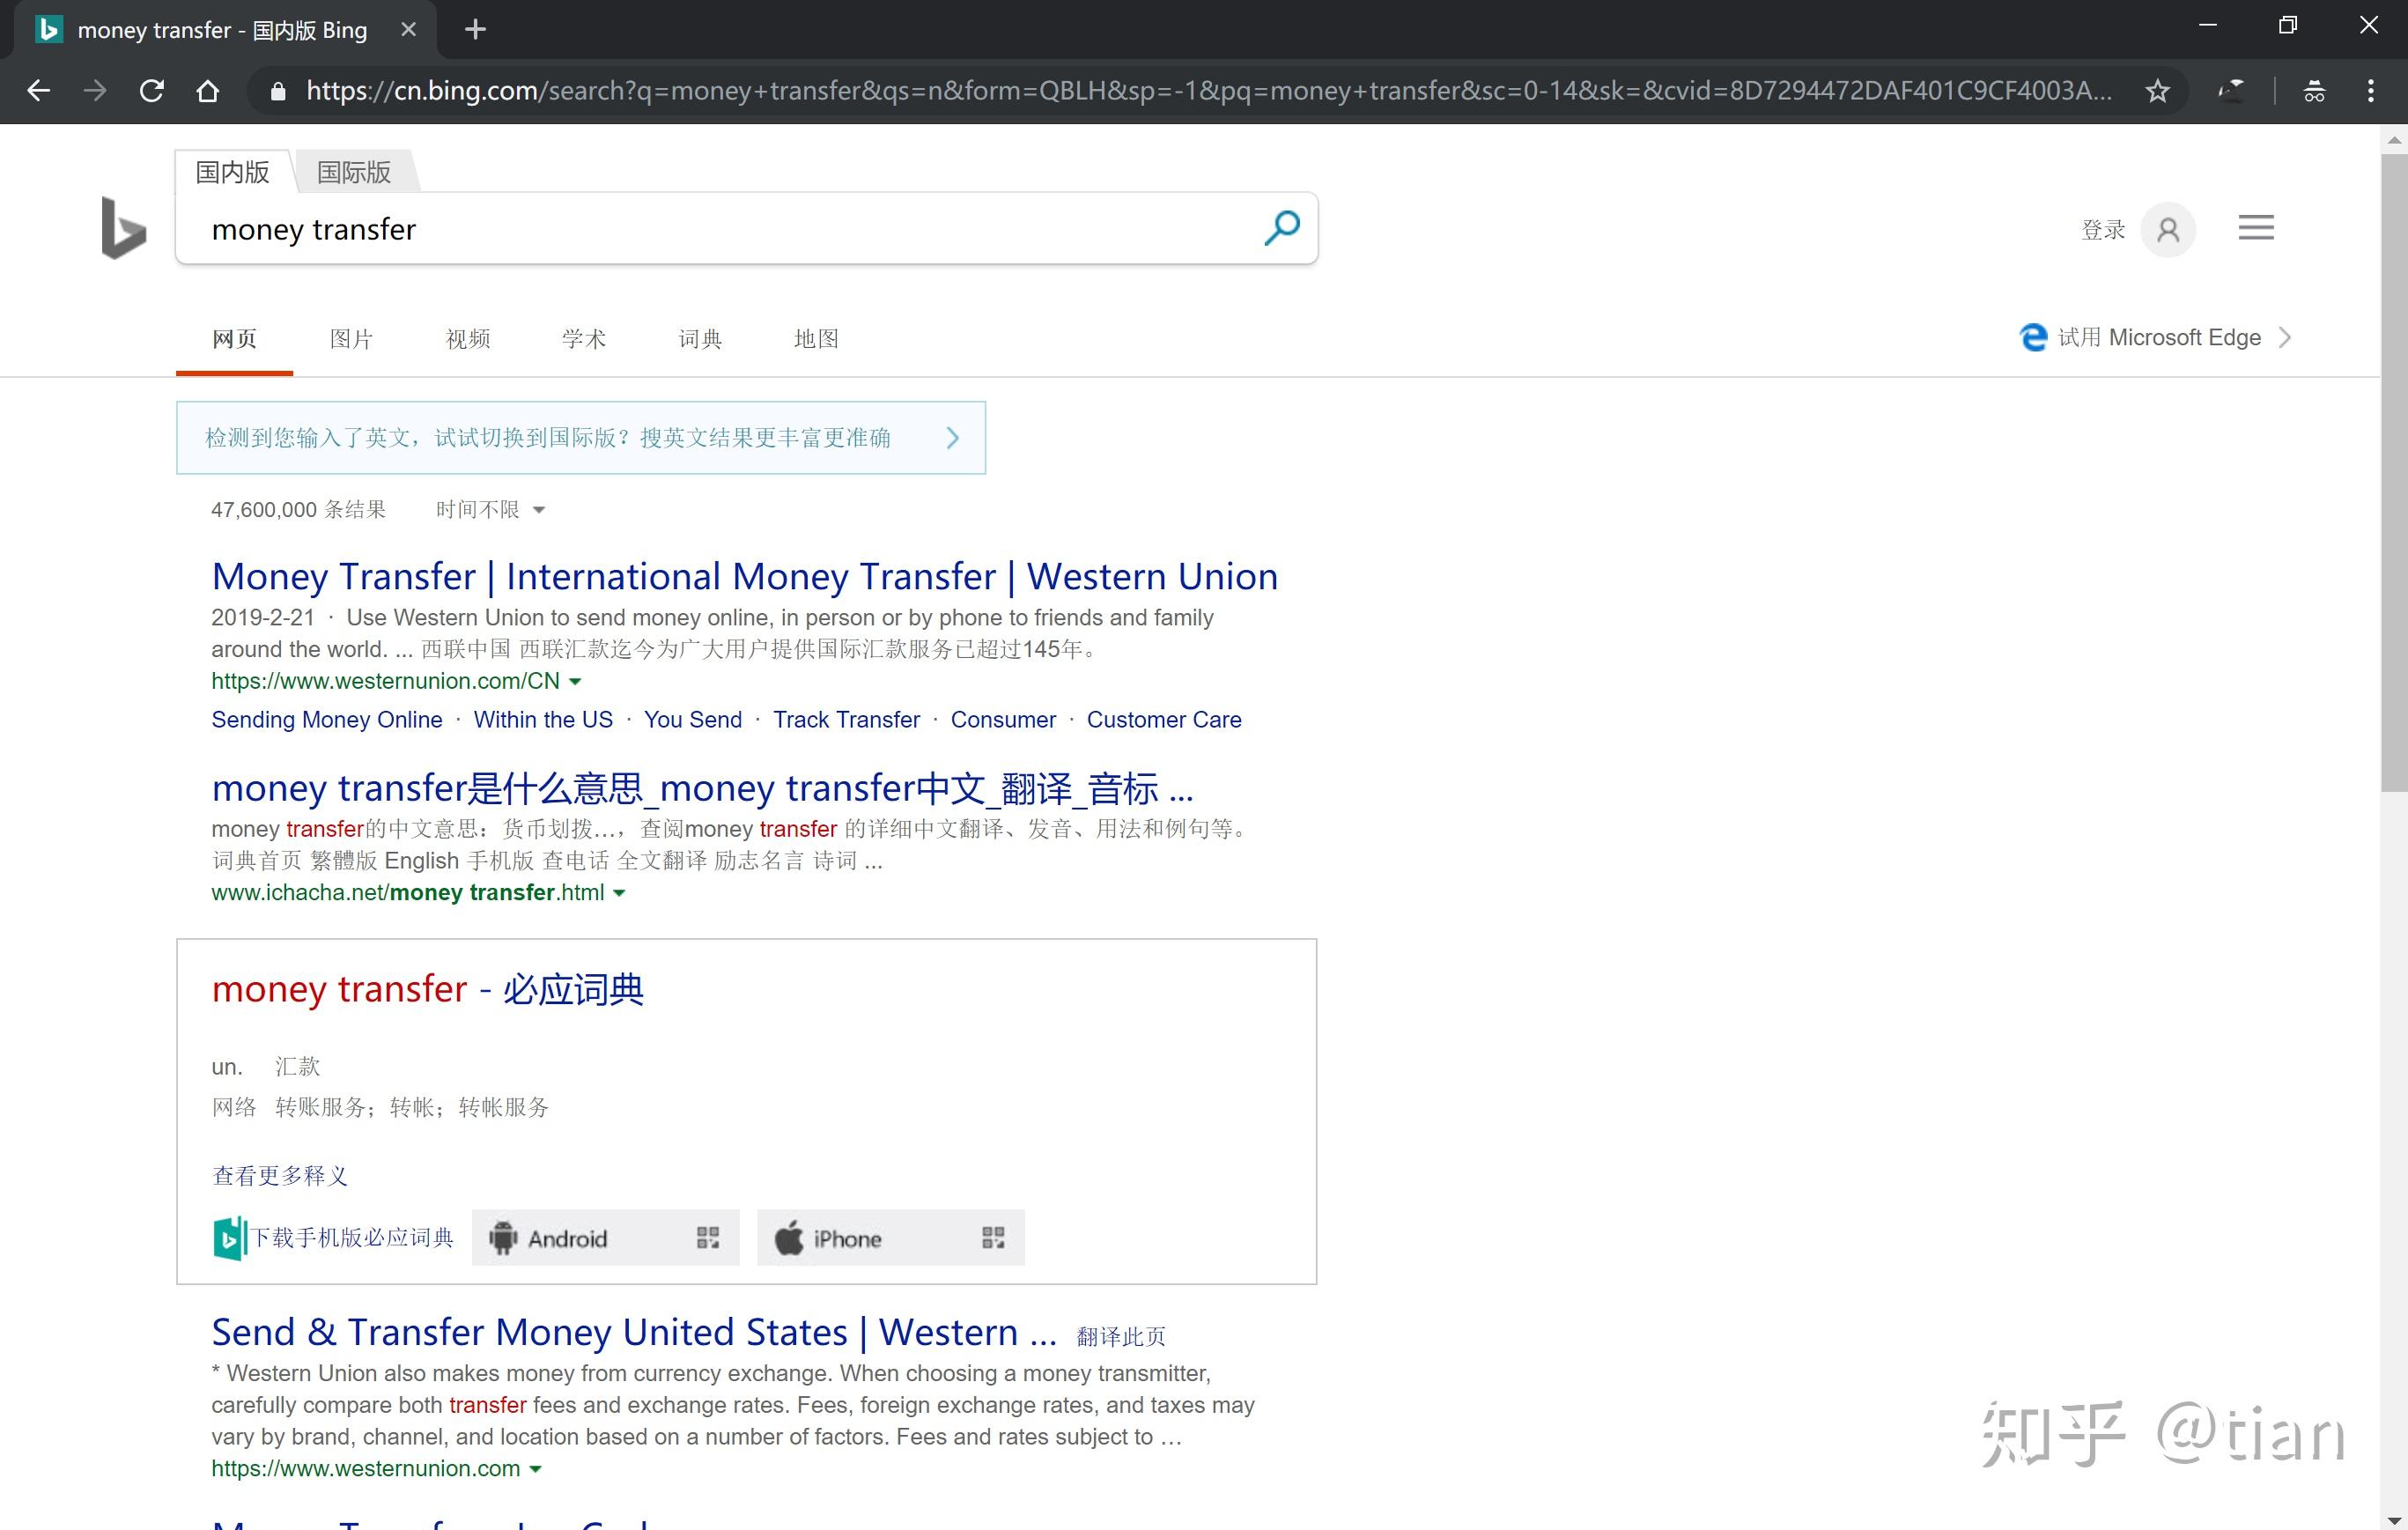
Task: Open the money transfer - 必应词典 heading
Action: pyautogui.click(x=428, y=989)
